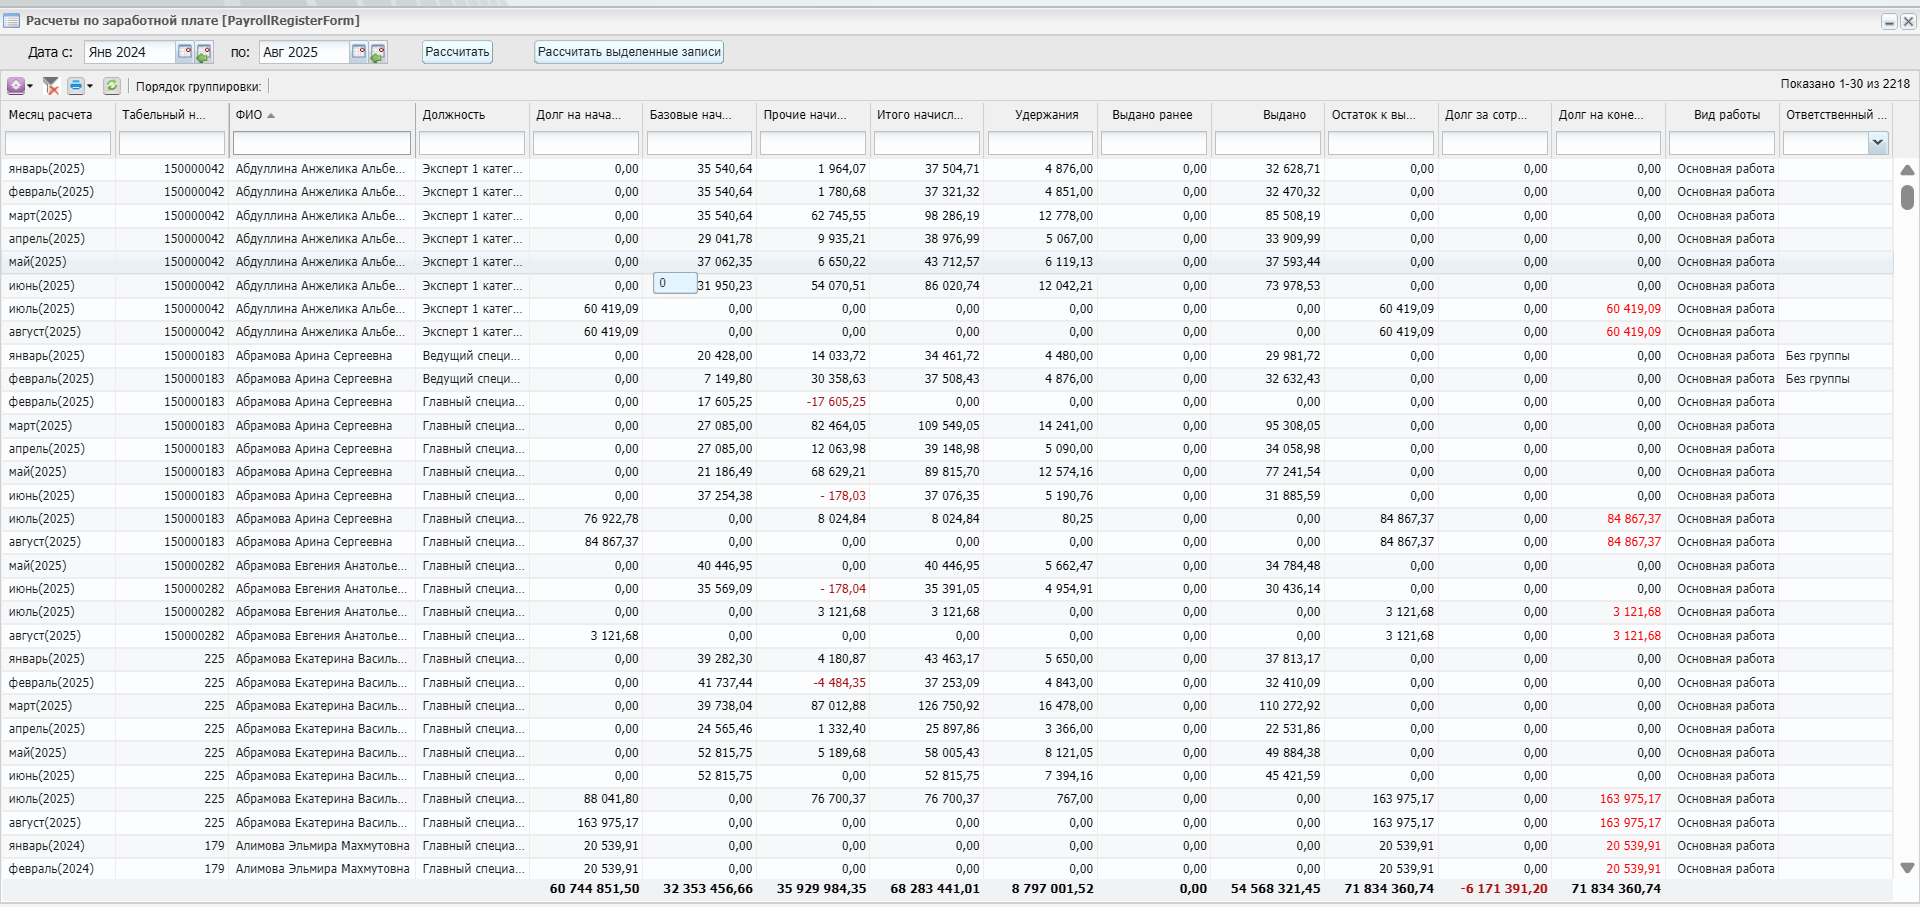Click the filter field under Удержания

click(1040, 144)
